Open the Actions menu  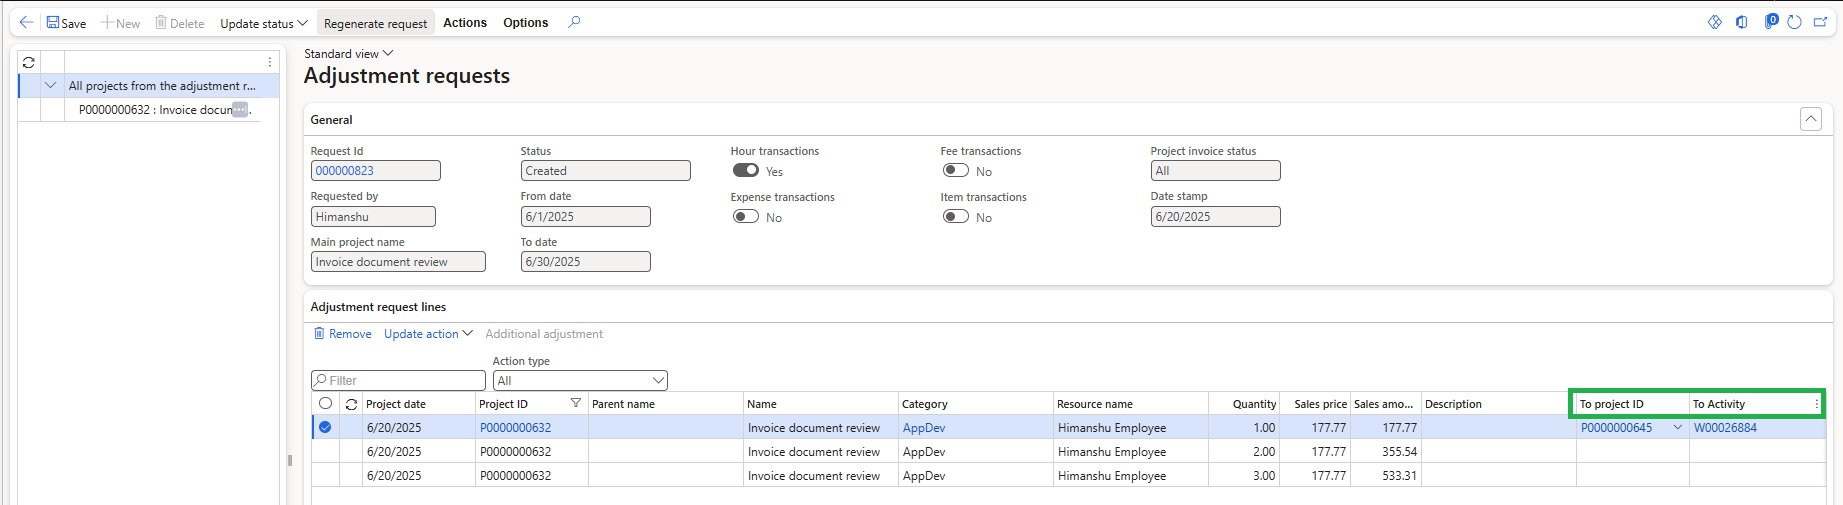[465, 23]
